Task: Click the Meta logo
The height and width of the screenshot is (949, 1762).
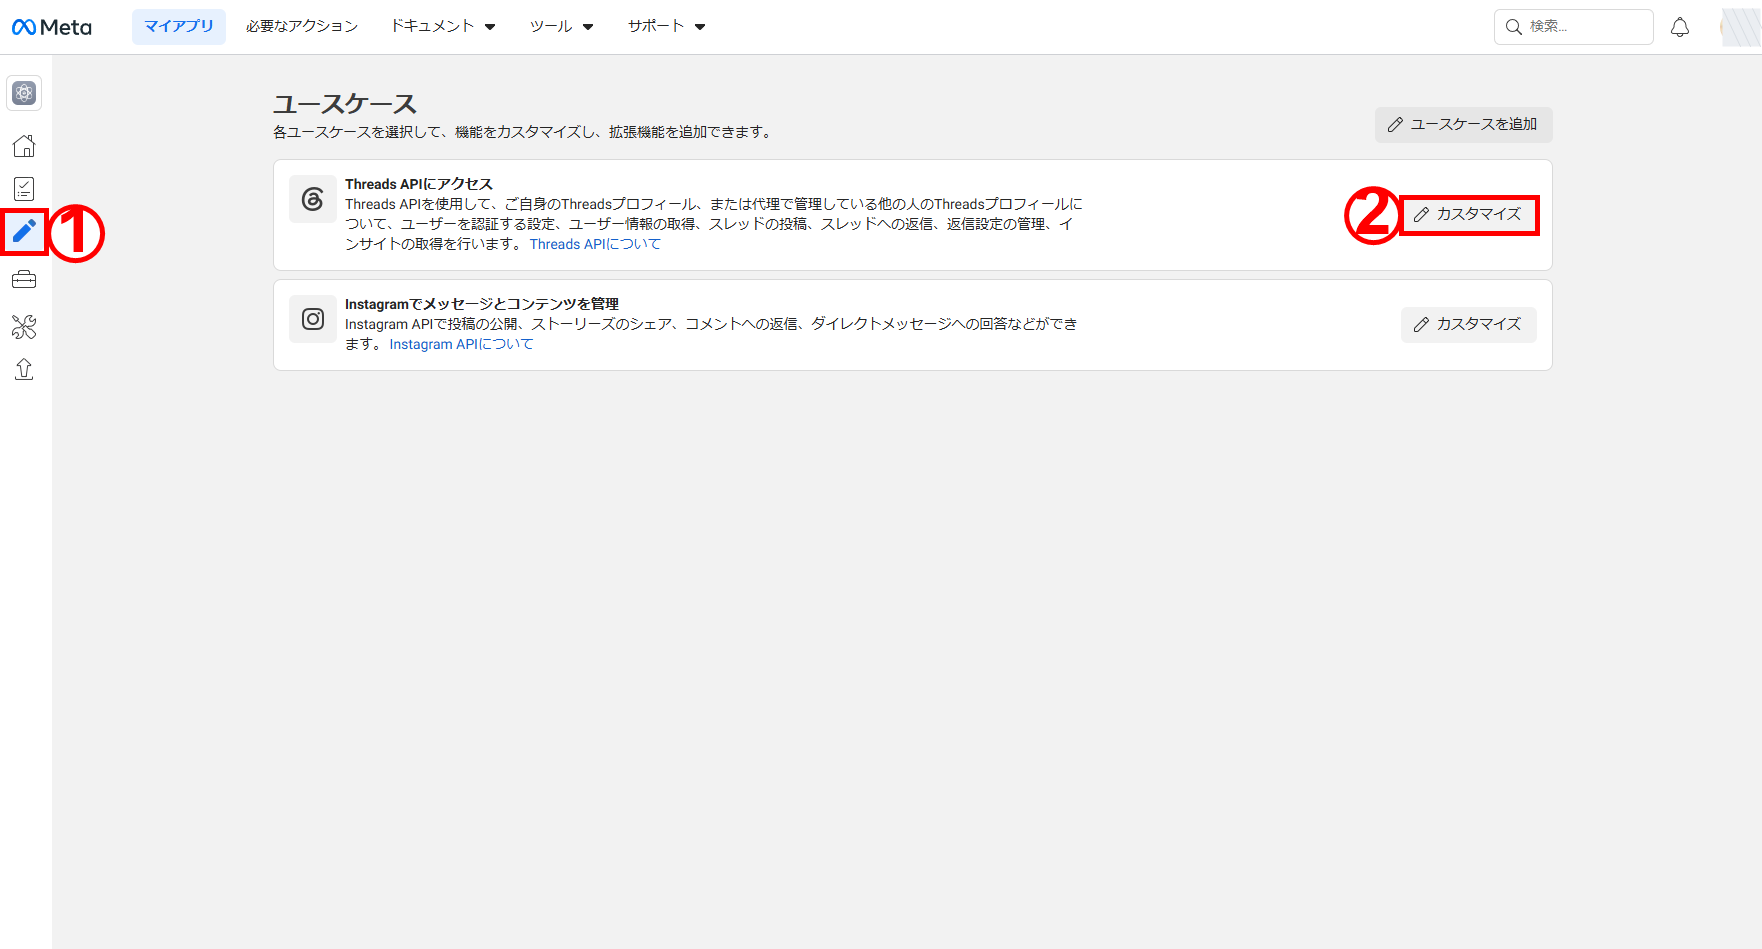Action: (x=52, y=27)
